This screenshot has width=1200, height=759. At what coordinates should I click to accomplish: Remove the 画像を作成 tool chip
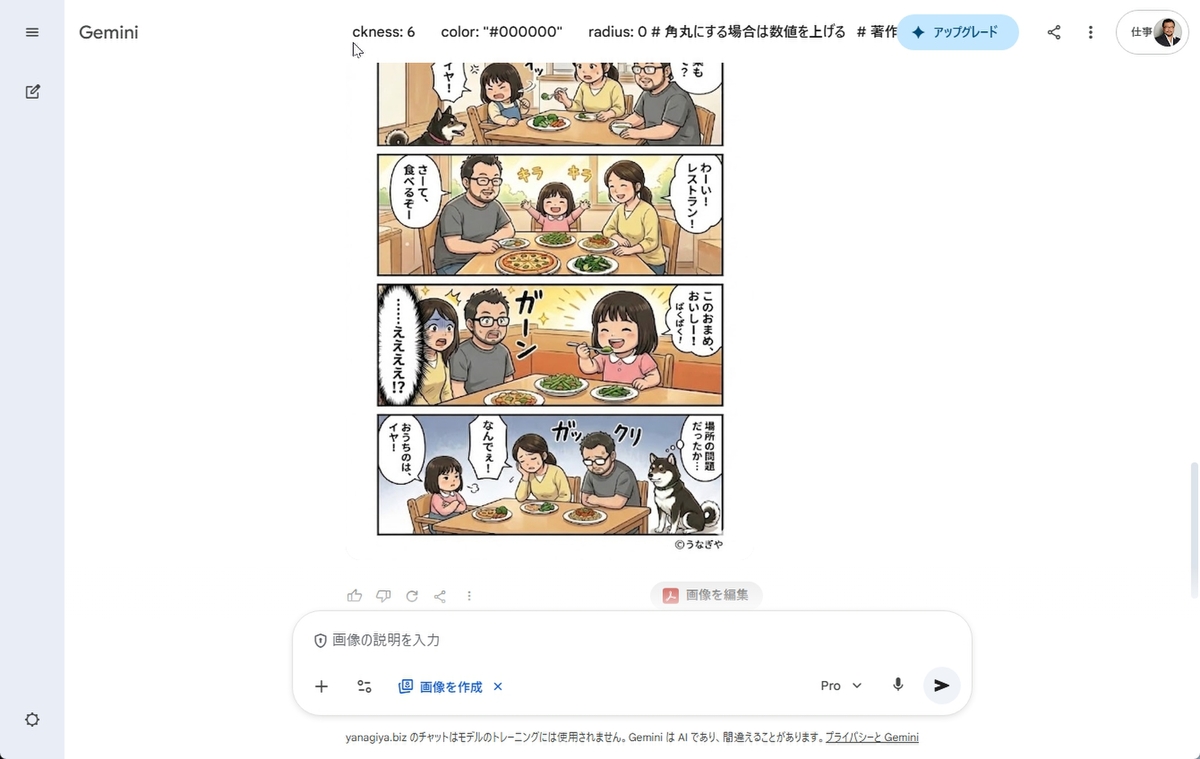click(x=498, y=687)
